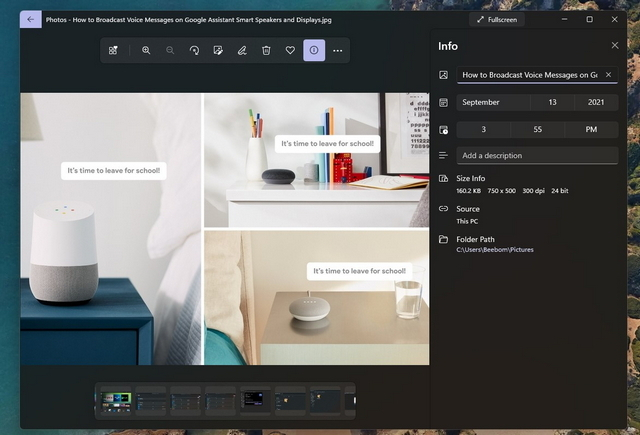640x435 pixels.
Task: Select the first colorful filmstrip thumbnail
Action: (x=116, y=400)
